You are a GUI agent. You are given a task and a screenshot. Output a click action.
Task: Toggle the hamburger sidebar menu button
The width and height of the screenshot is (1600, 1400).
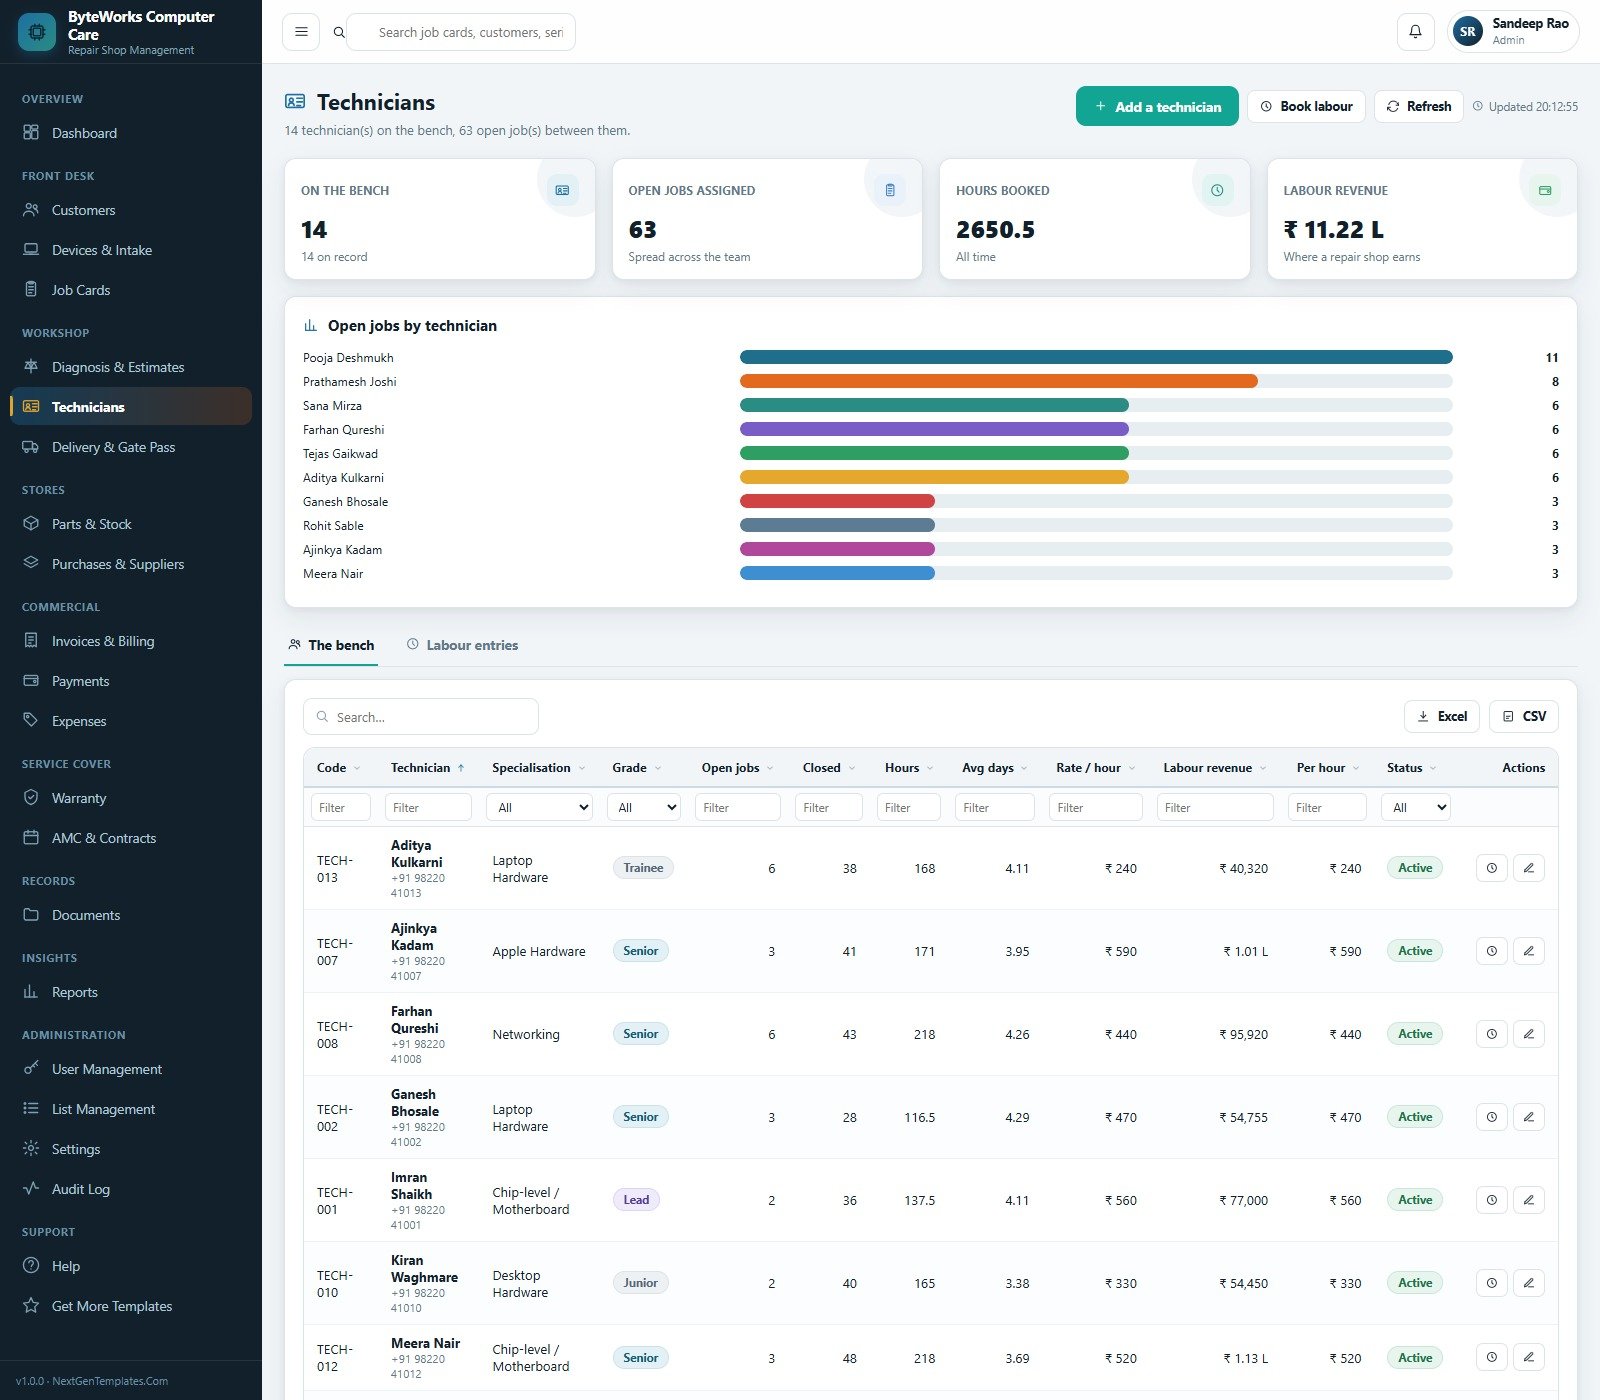[x=301, y=32]
